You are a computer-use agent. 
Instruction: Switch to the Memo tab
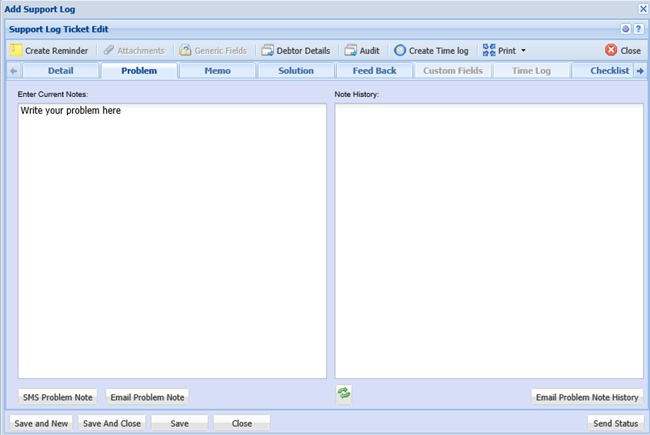coord(217,71)
